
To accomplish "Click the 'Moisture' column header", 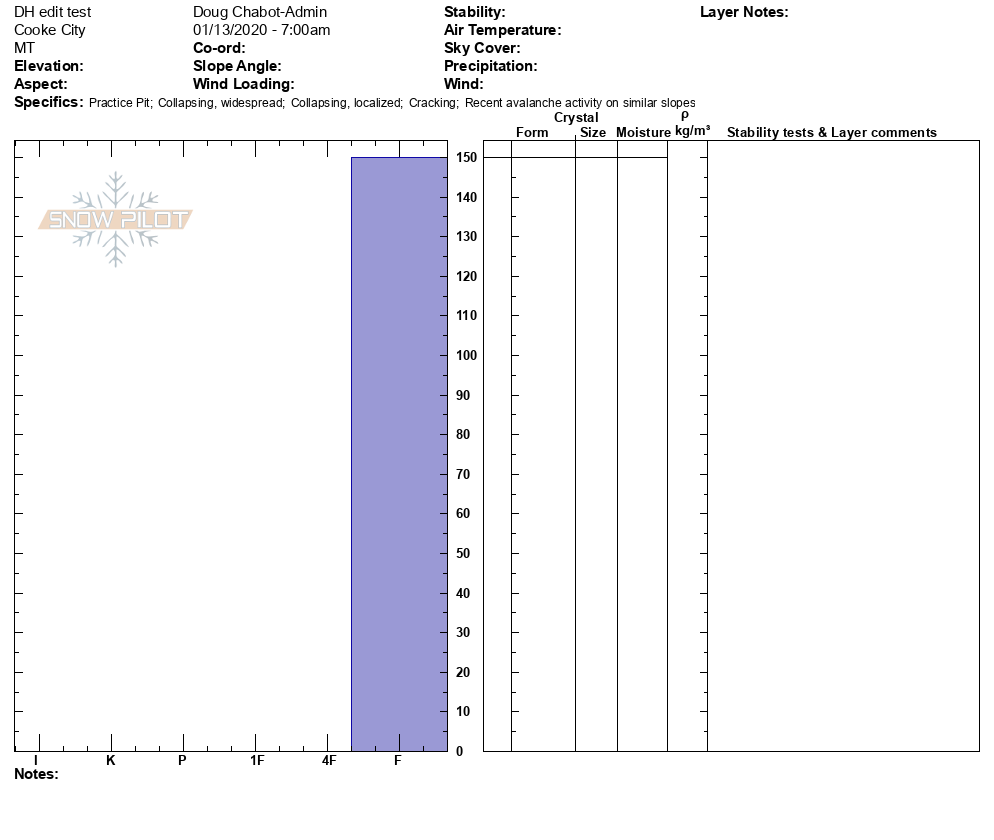I will pyautogui.click(x=643, y=132).
